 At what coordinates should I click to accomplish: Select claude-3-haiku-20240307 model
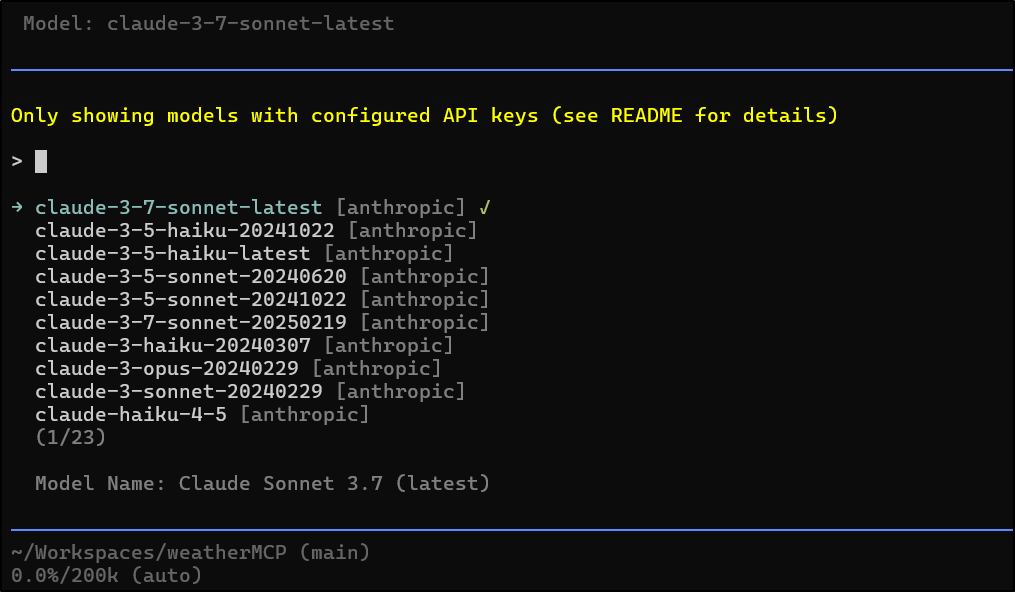coord(172,345)
